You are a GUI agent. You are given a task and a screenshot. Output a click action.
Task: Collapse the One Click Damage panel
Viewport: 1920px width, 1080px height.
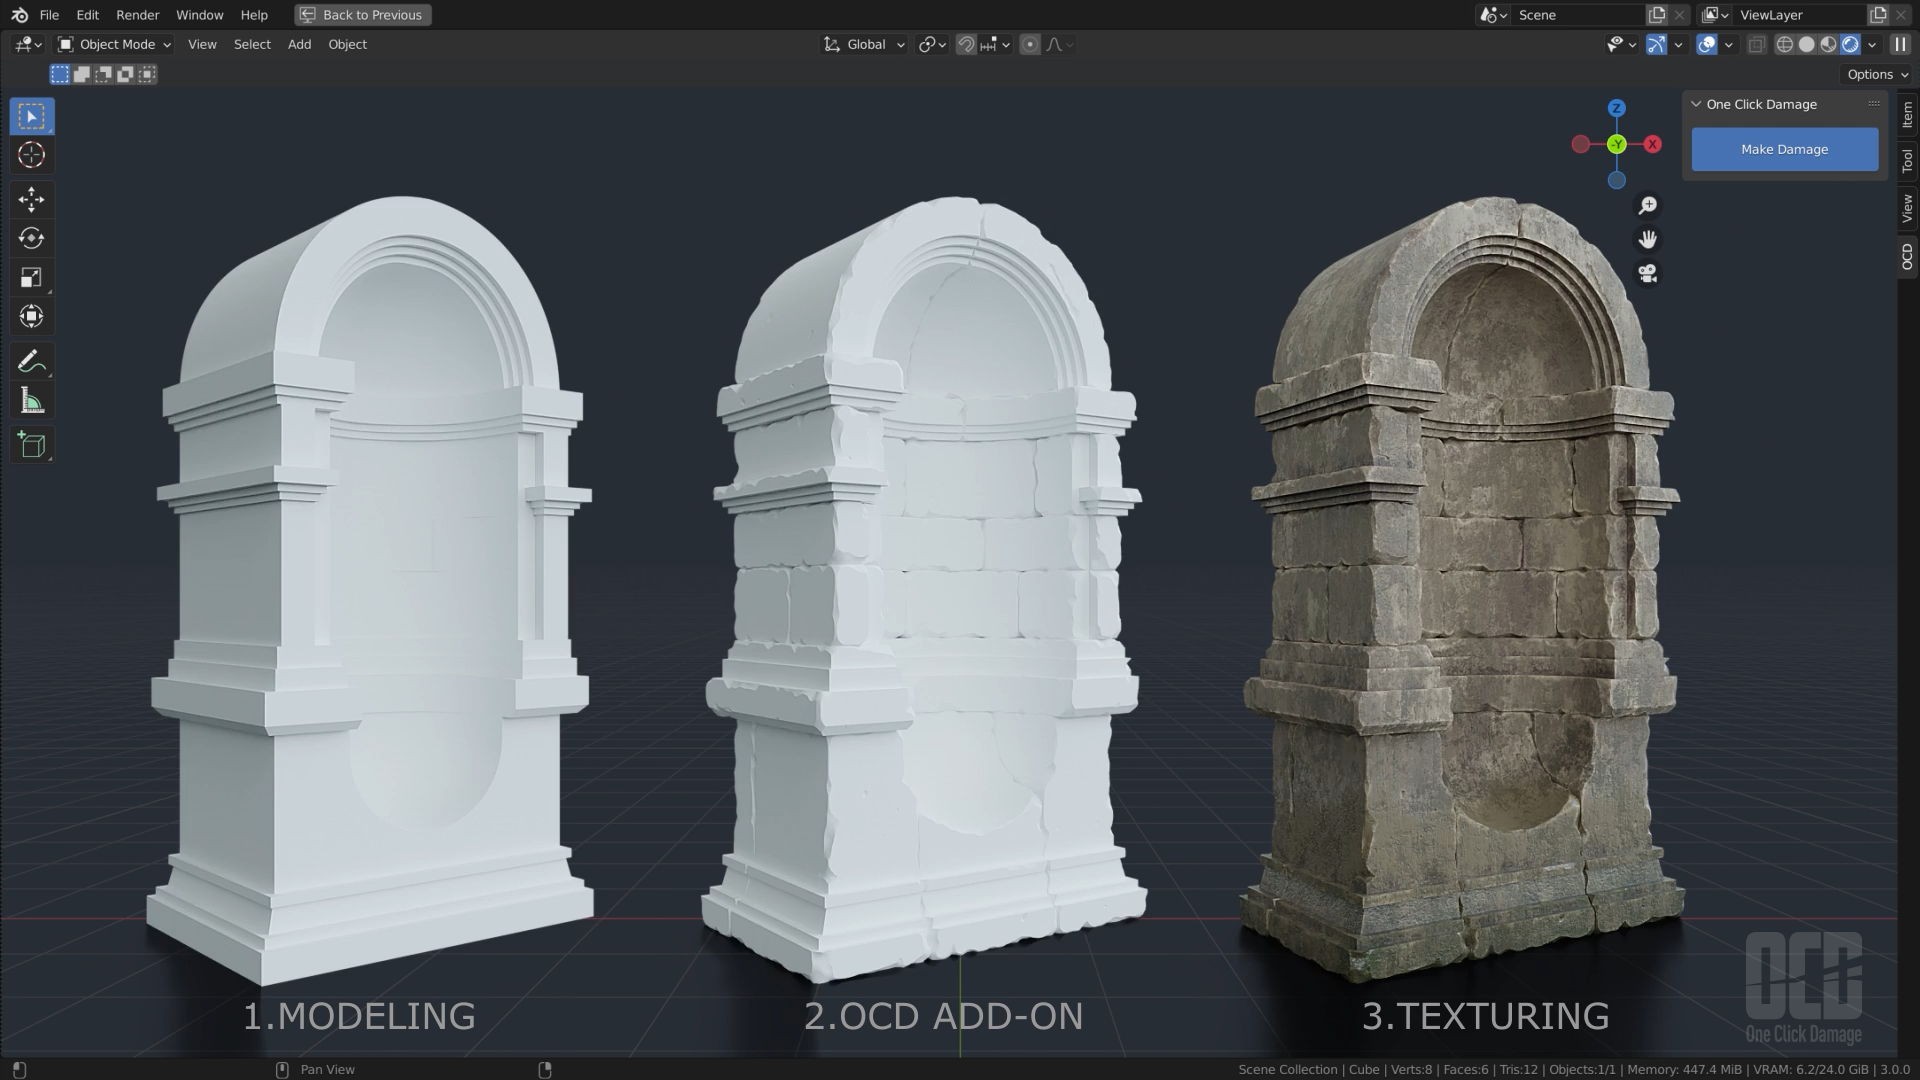pos(1696,103)
